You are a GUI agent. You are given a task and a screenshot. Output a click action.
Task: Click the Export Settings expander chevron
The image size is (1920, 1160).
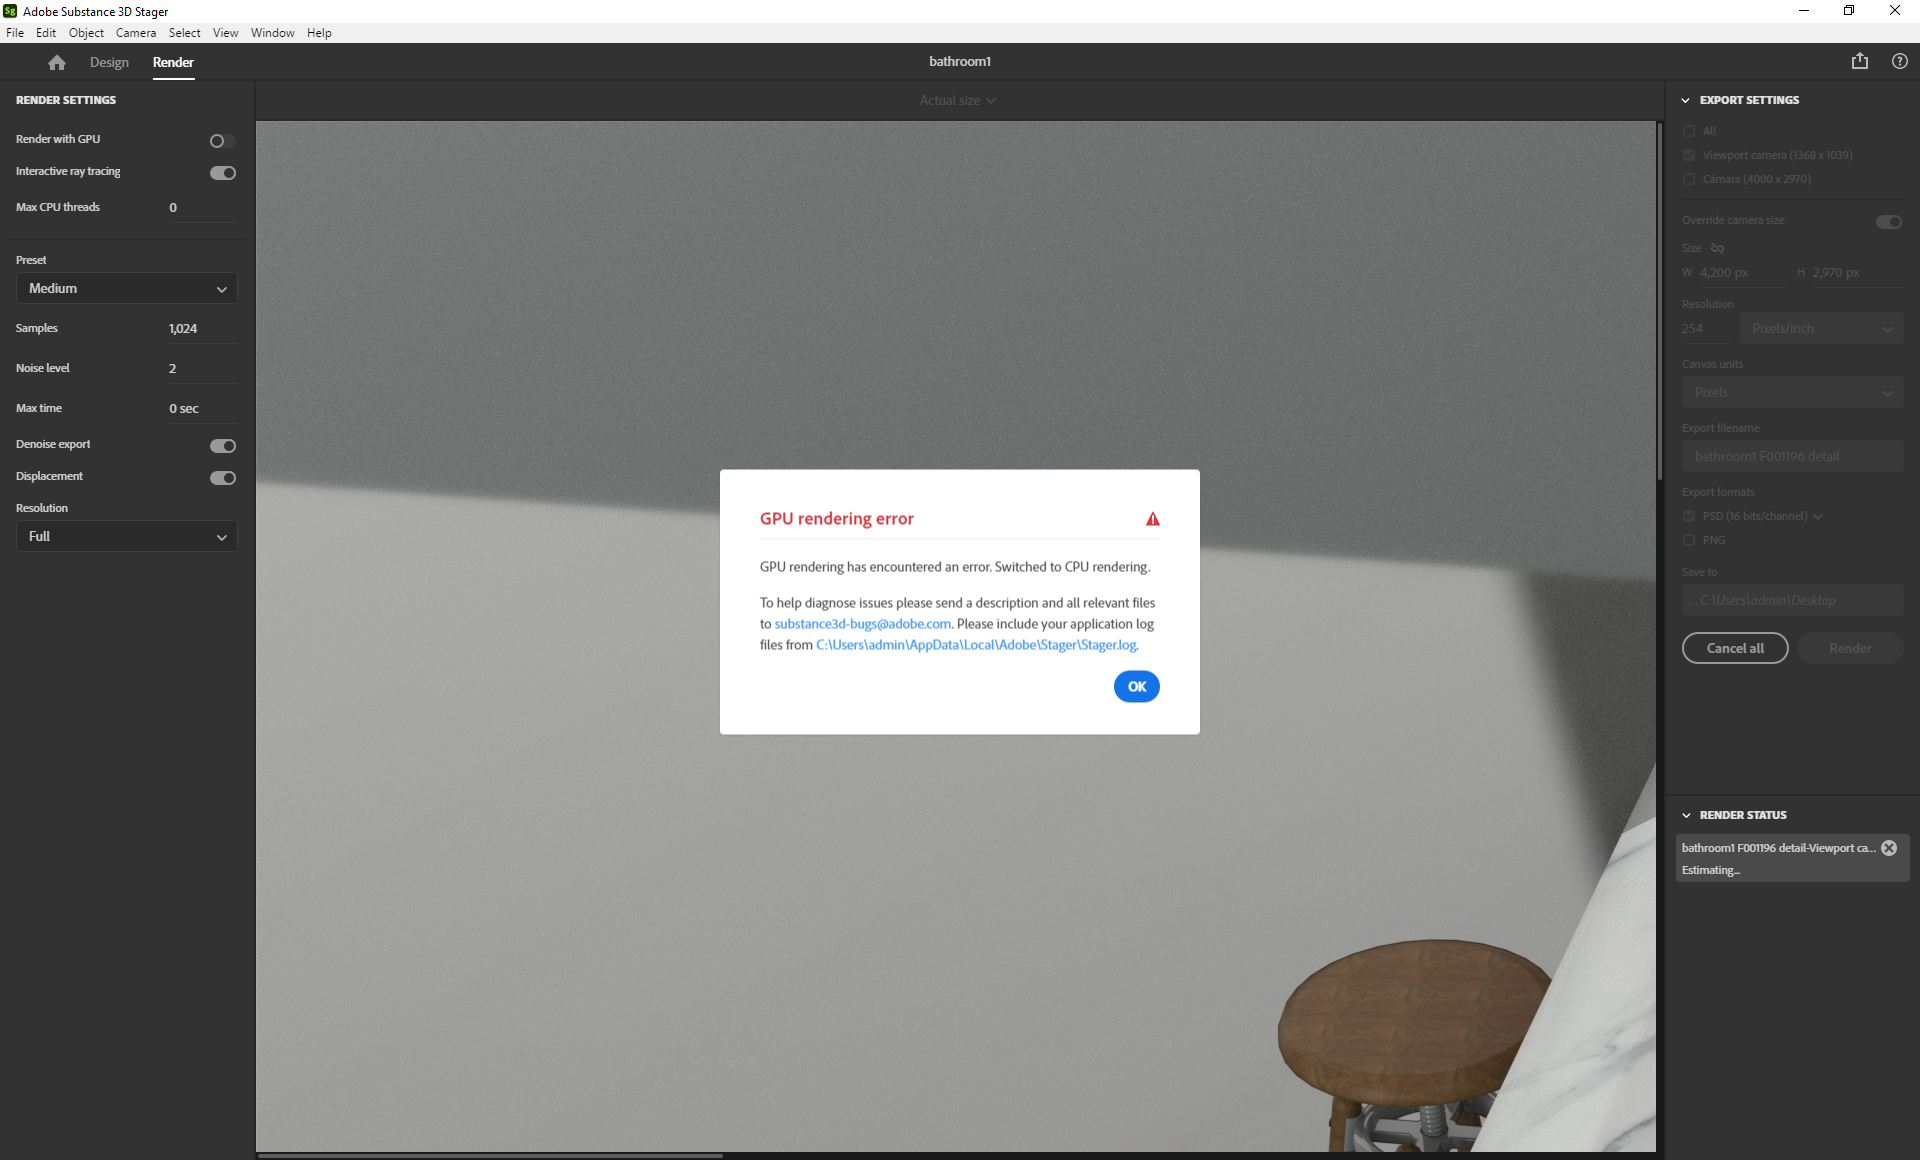click(x=1685, y=99)
